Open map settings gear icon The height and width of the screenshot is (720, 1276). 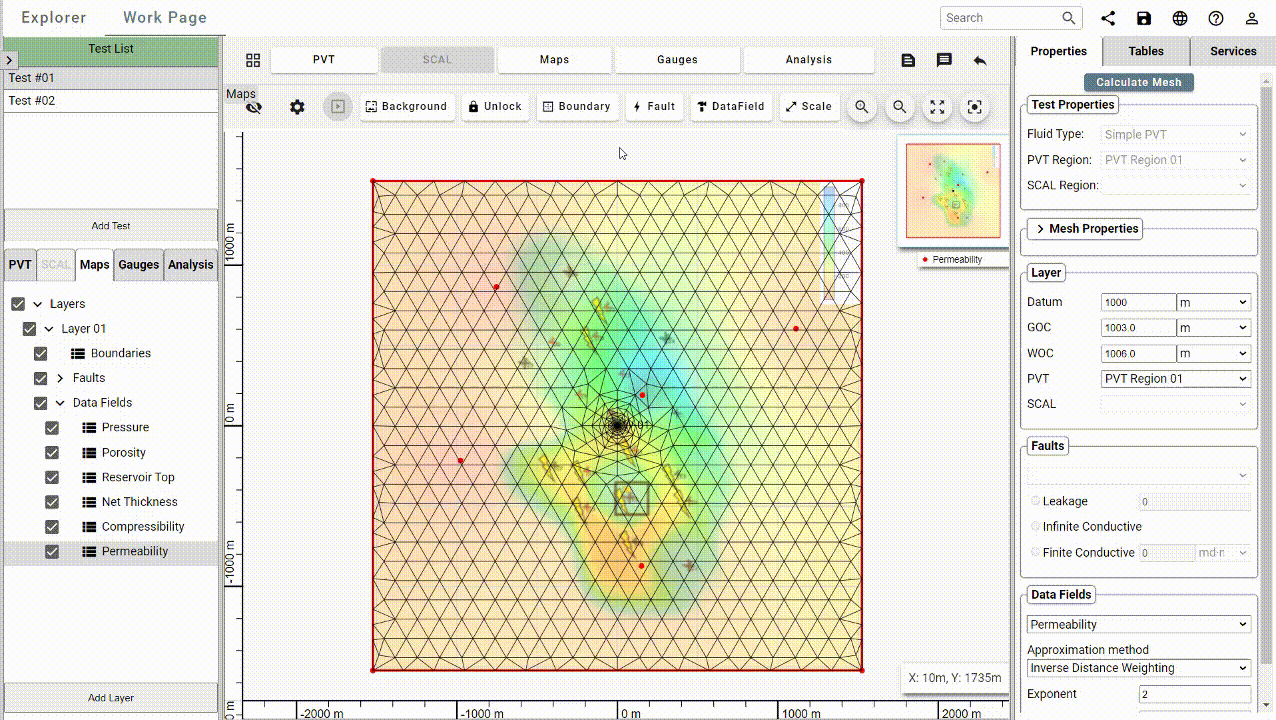tap(297, 107)
